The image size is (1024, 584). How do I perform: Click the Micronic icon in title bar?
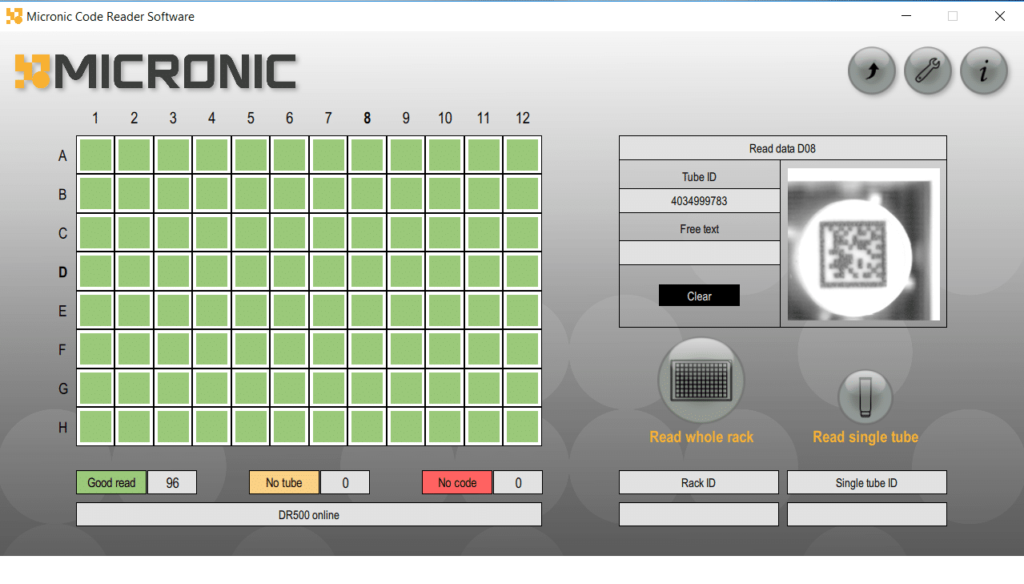pos(14,16)
